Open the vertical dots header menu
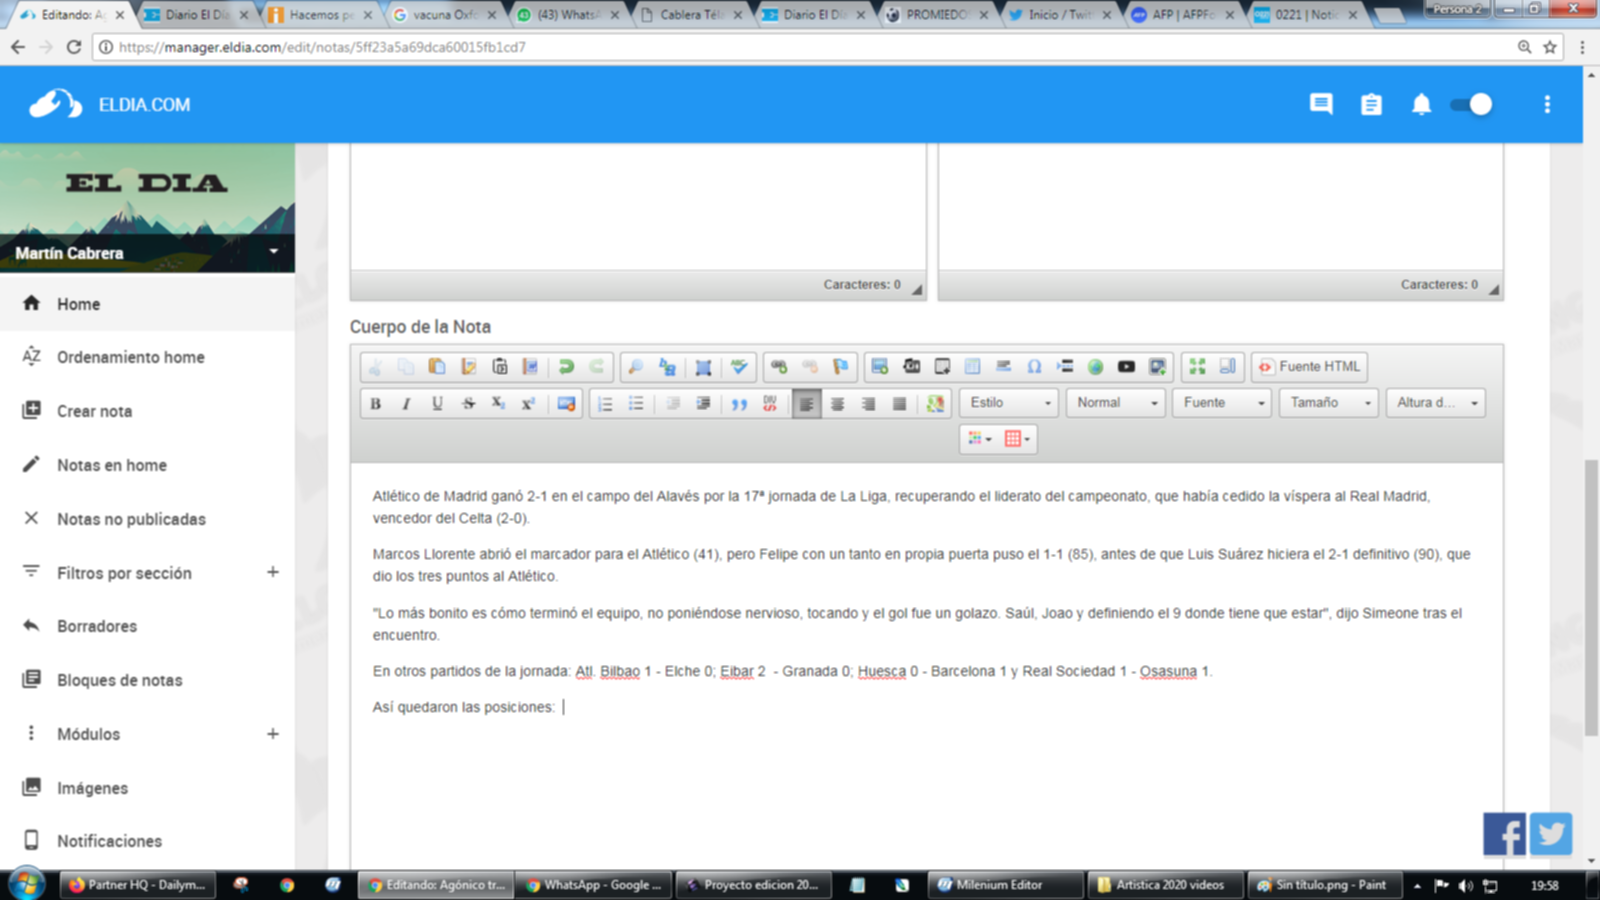 tap(1547, 104)
